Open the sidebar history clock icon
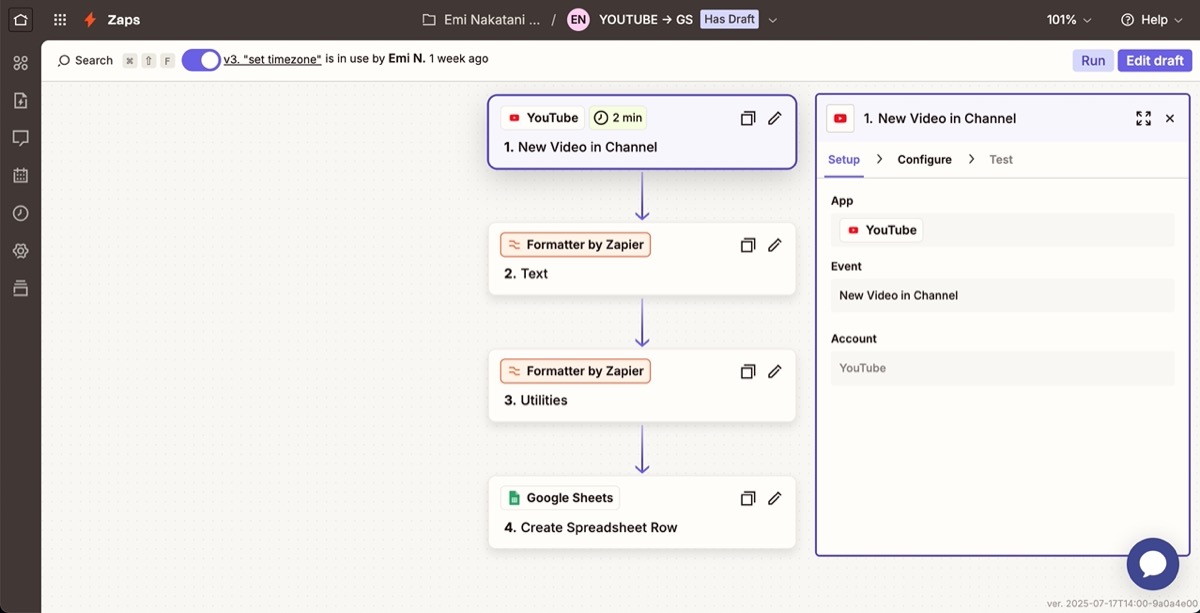1200x613 pixels. click(20, 213)
